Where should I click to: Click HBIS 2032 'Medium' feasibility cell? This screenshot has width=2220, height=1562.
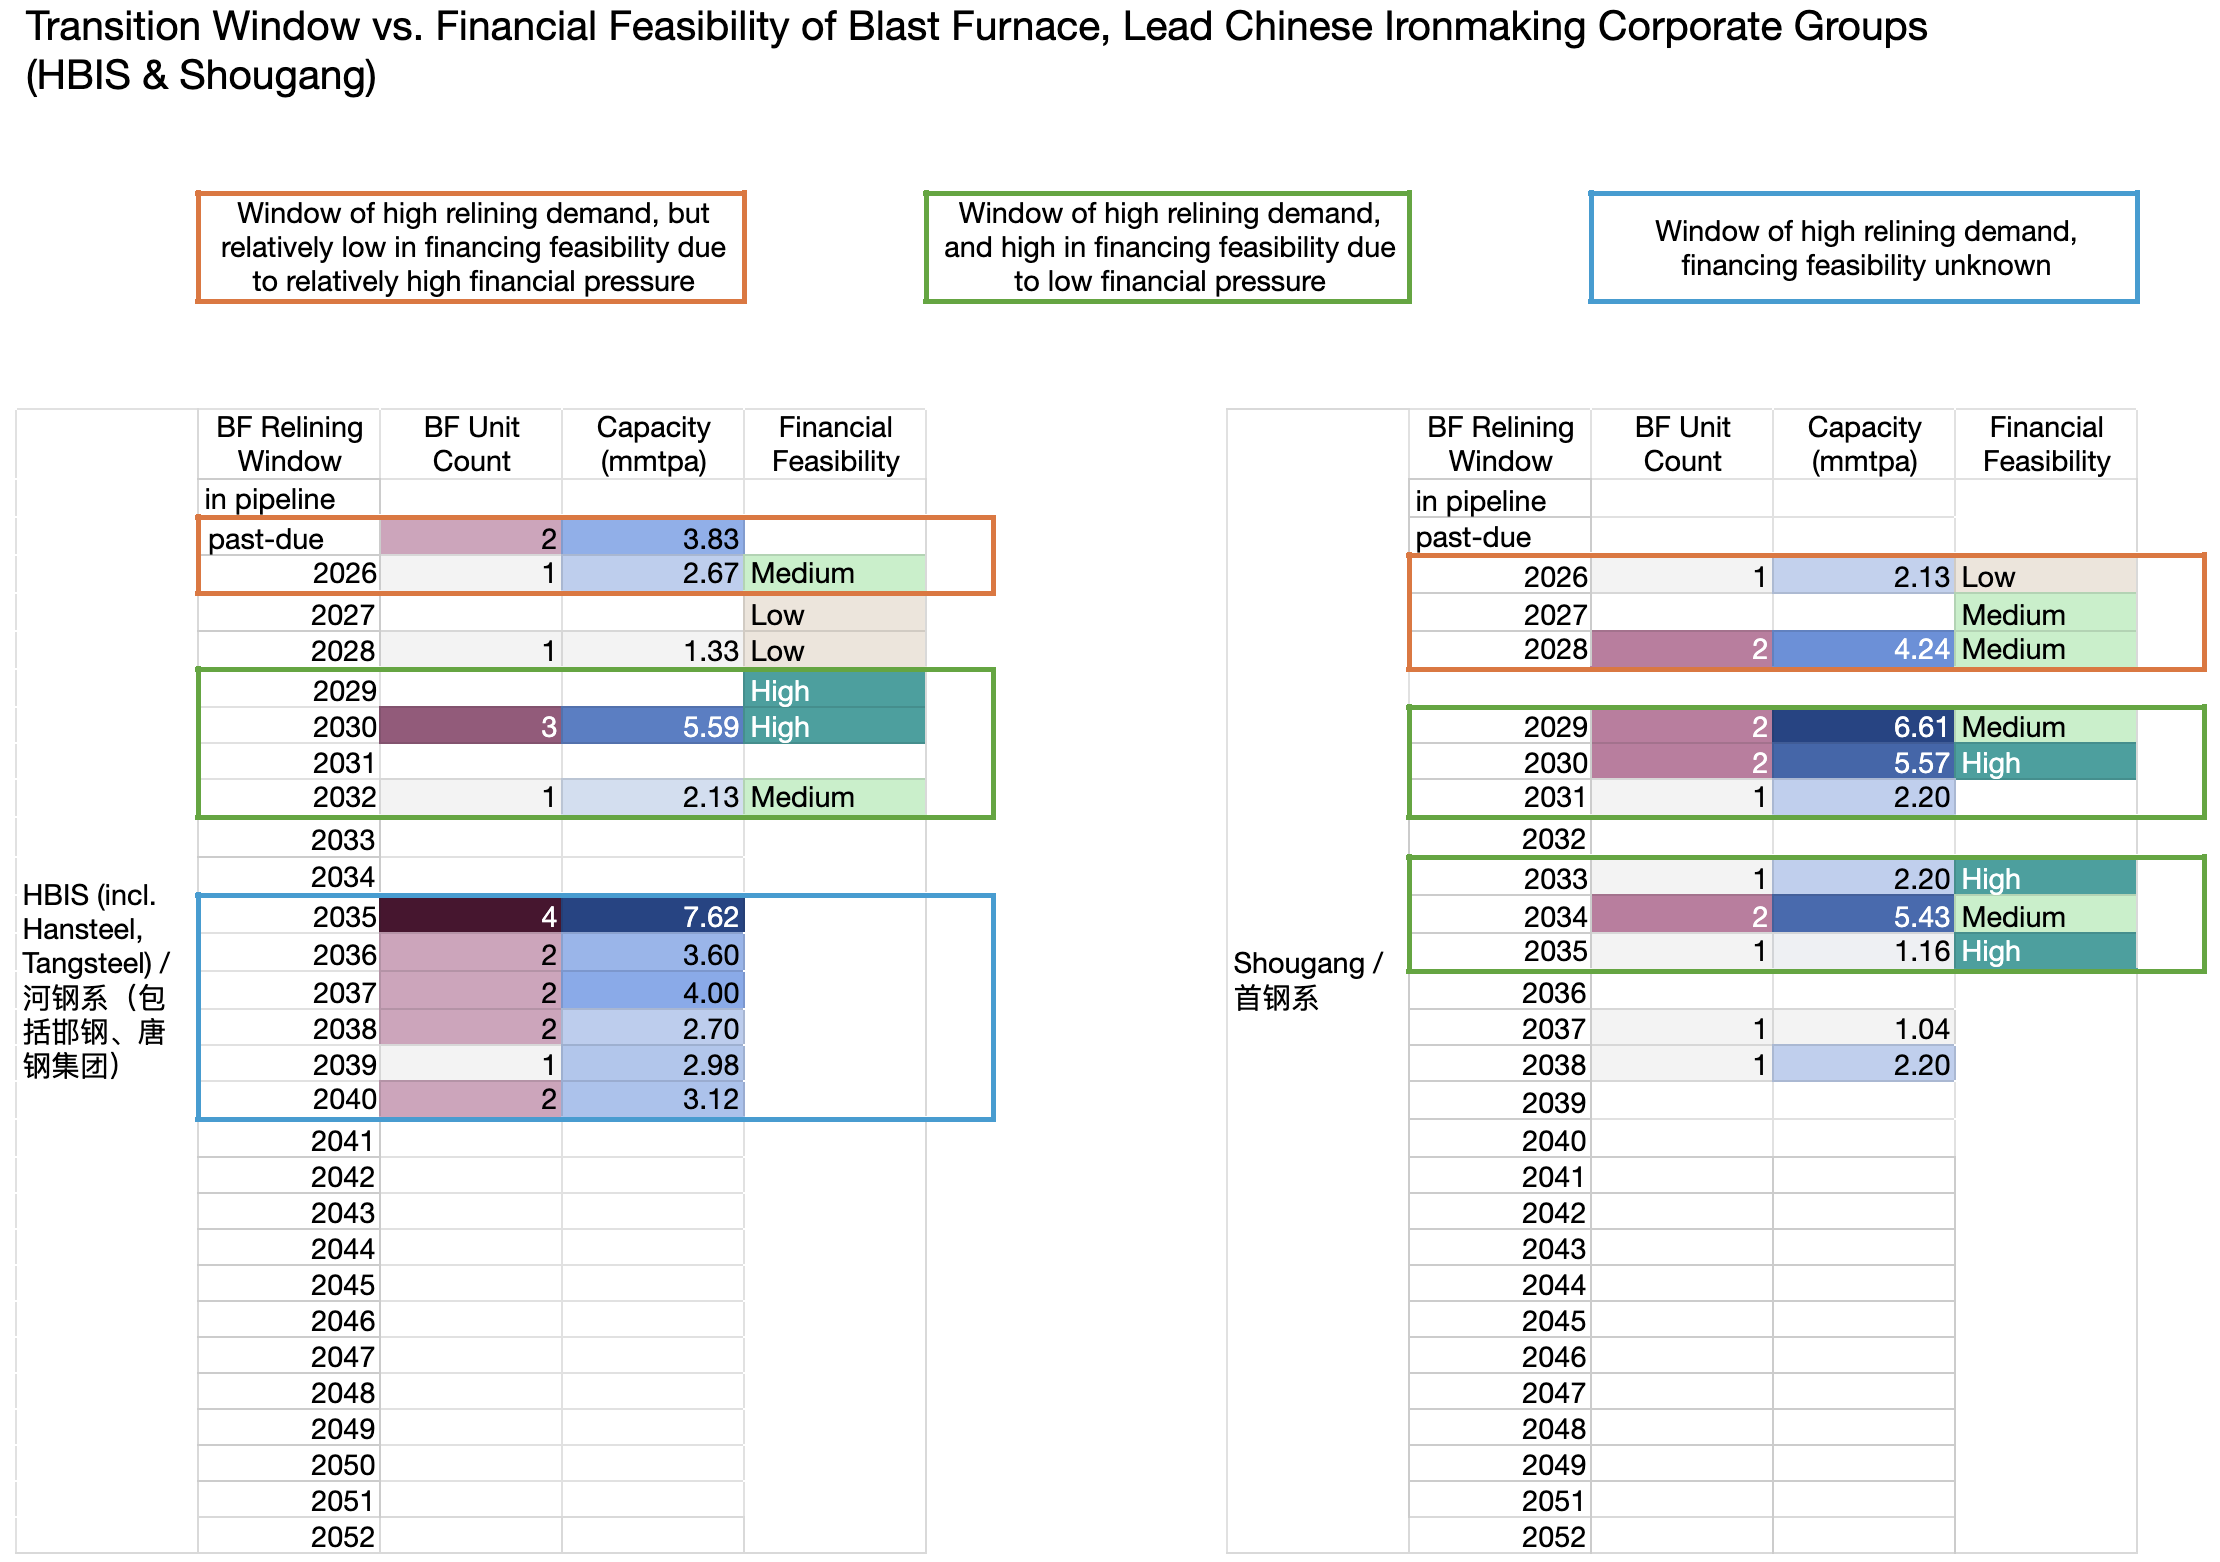coord(835,797)
